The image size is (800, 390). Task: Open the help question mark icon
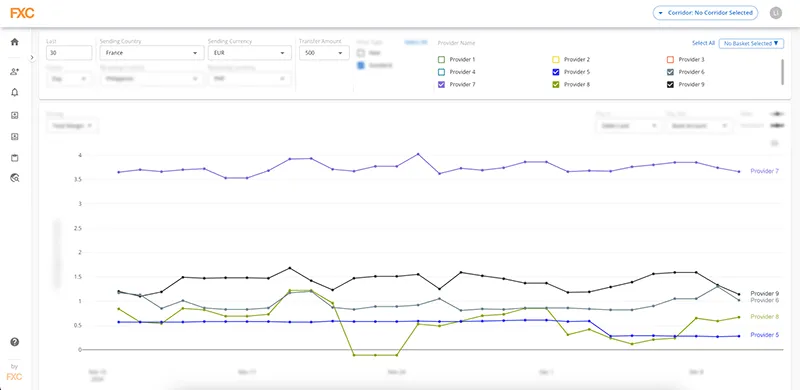(14, 342)
